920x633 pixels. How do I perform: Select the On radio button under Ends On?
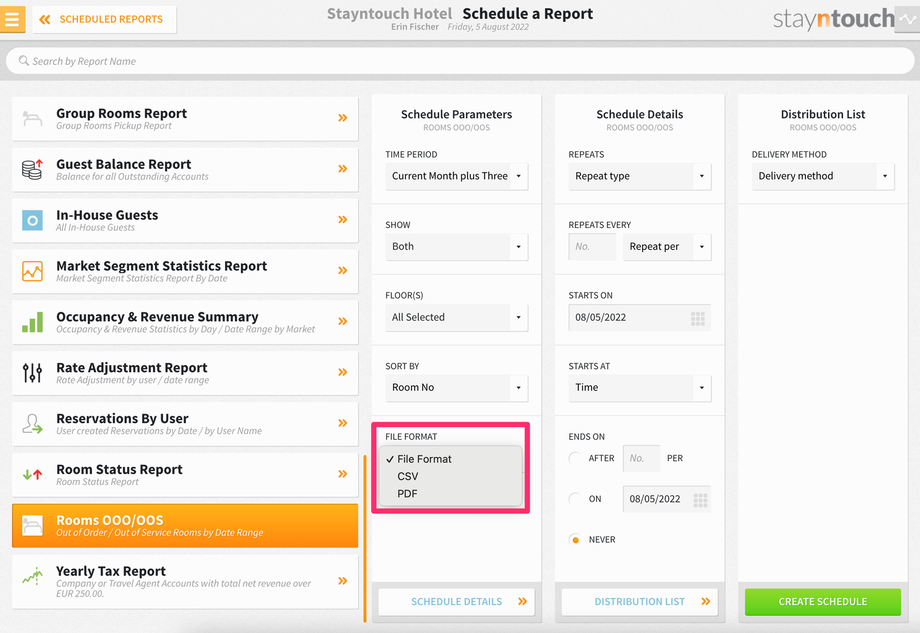click(576, 499)
